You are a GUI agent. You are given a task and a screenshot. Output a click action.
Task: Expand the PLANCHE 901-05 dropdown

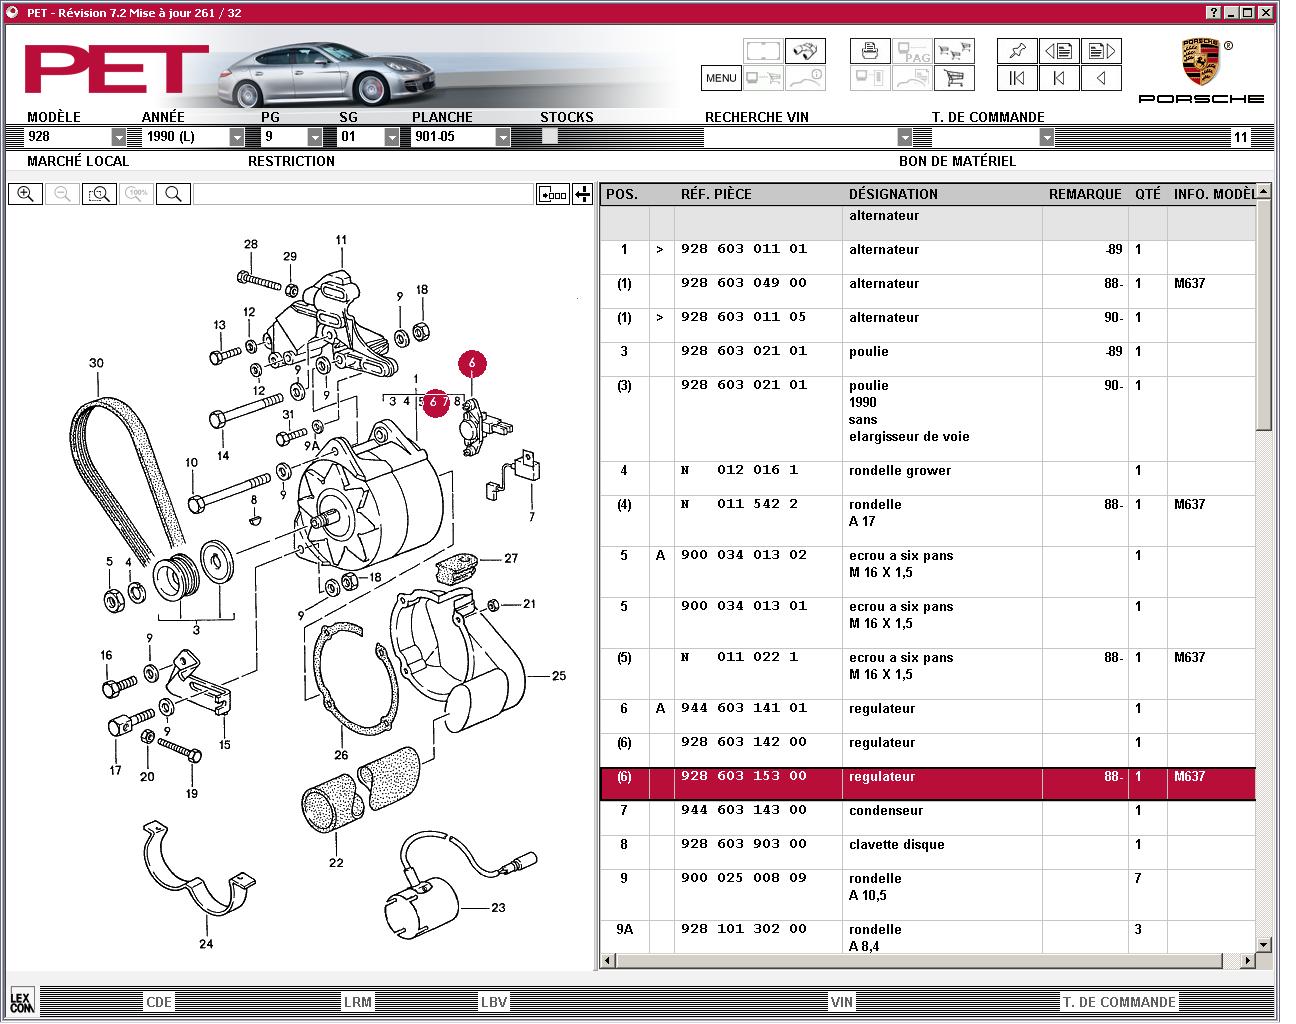pyautogui.click(x=502, y=137)
